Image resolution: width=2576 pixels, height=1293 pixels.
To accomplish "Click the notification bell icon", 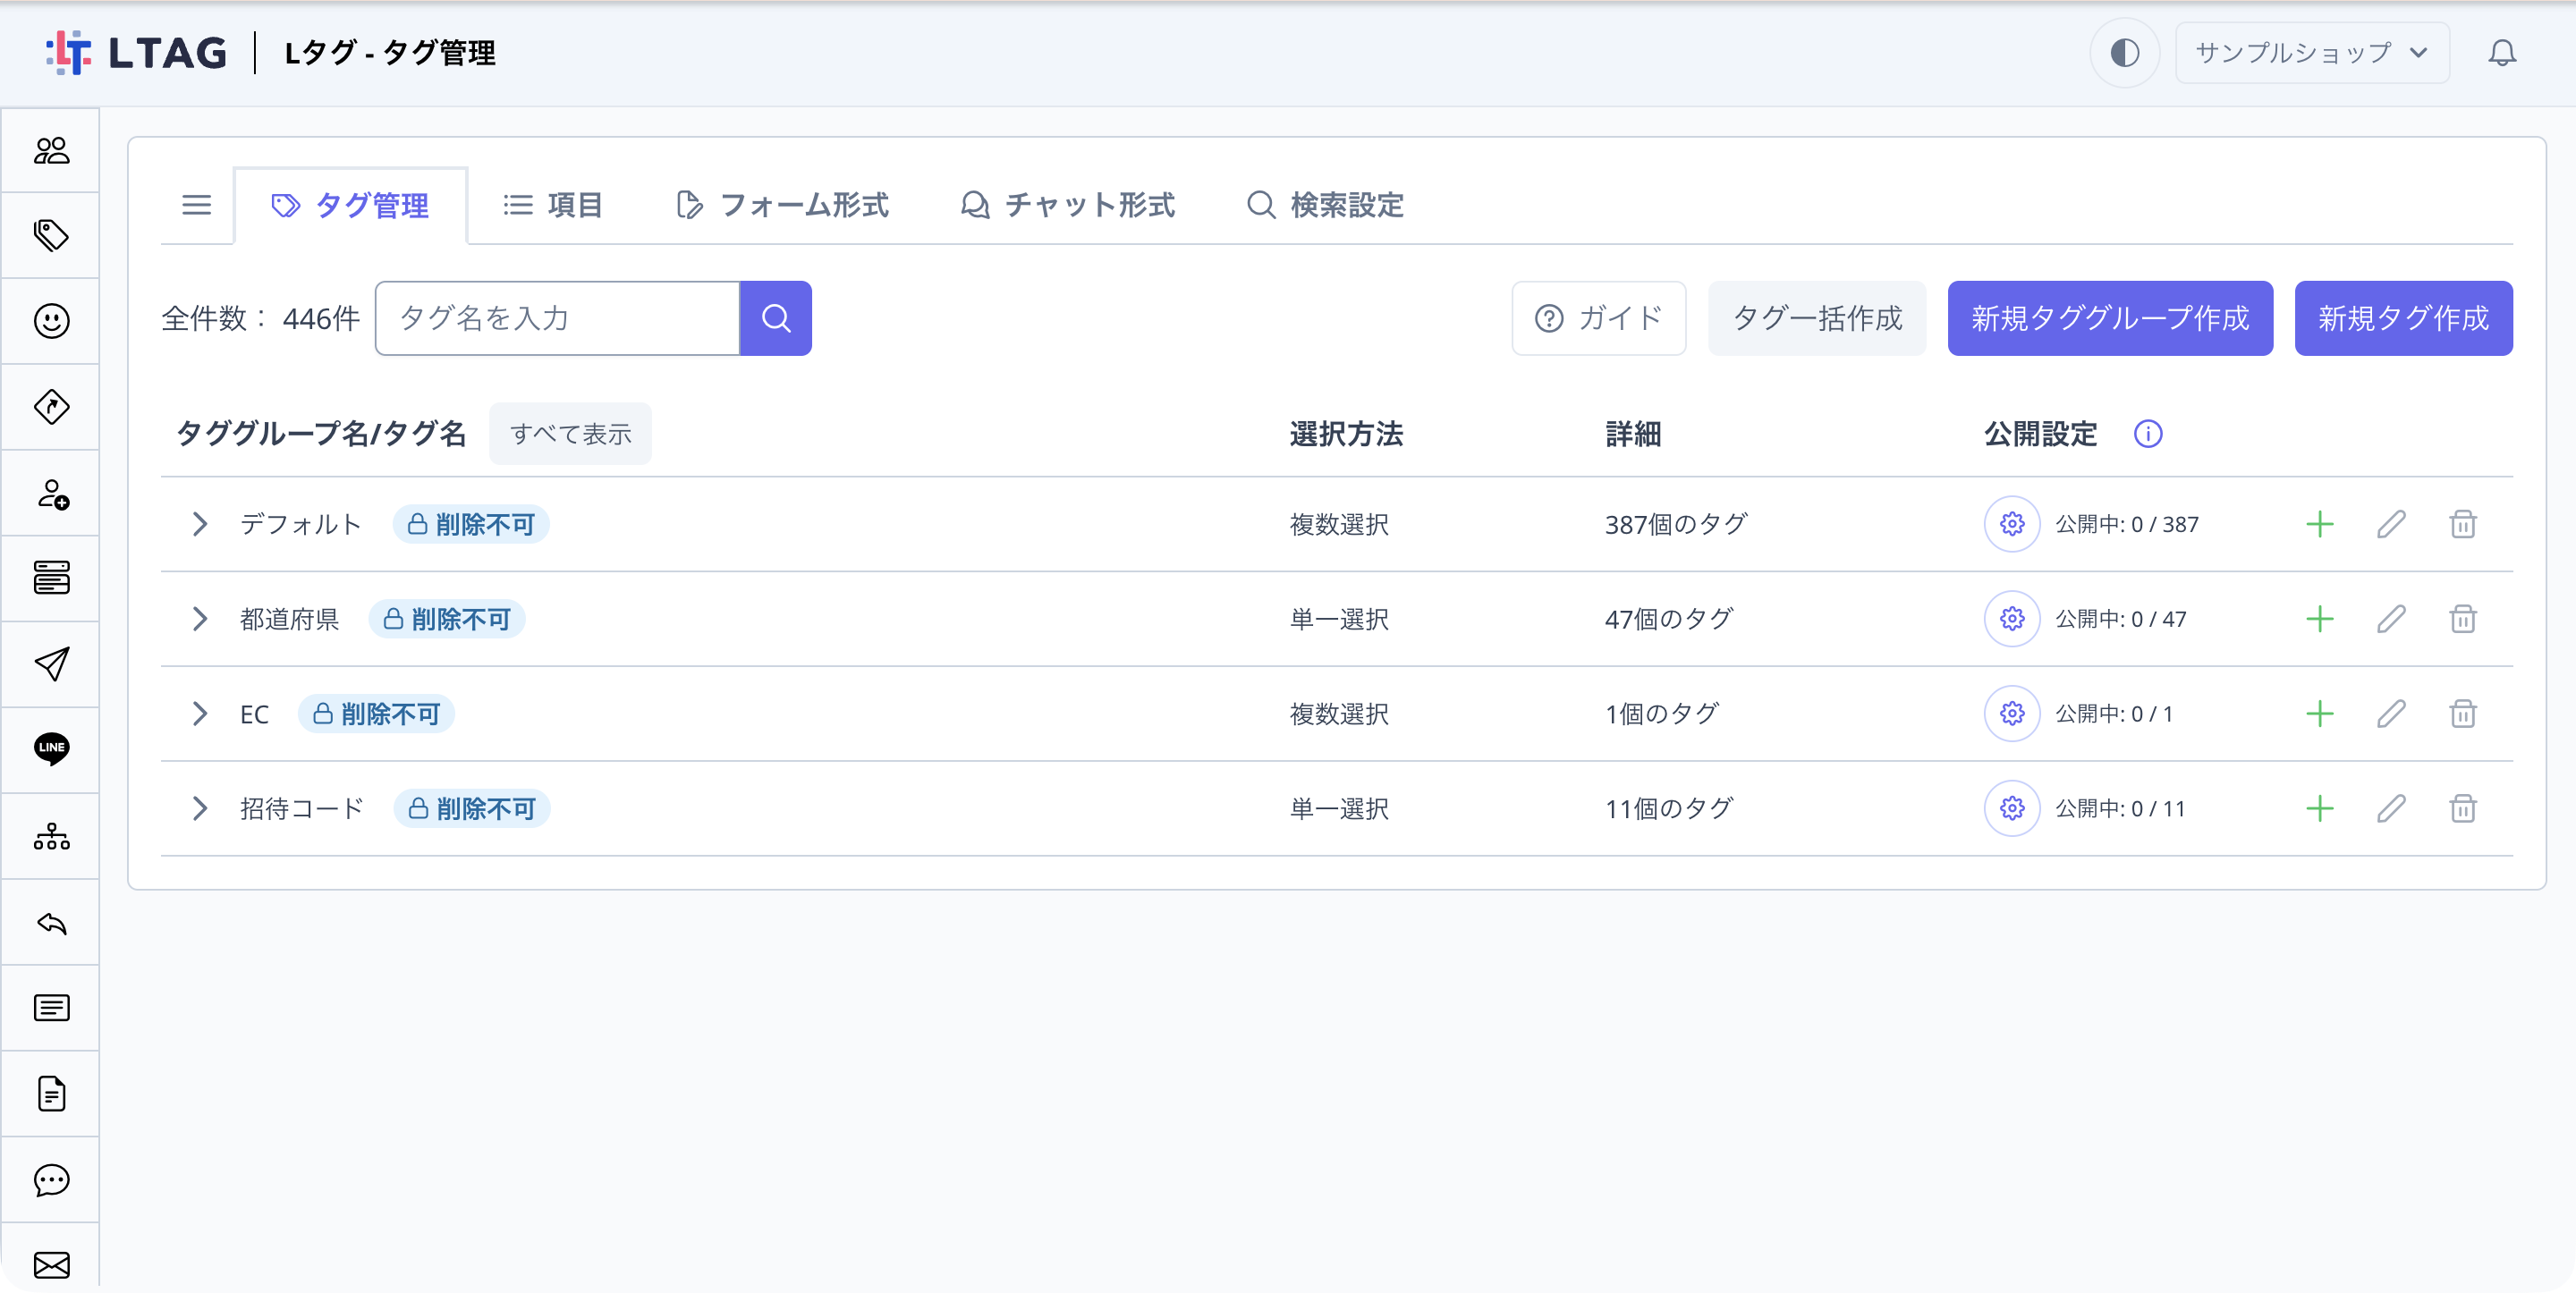I will [2501, 52].
